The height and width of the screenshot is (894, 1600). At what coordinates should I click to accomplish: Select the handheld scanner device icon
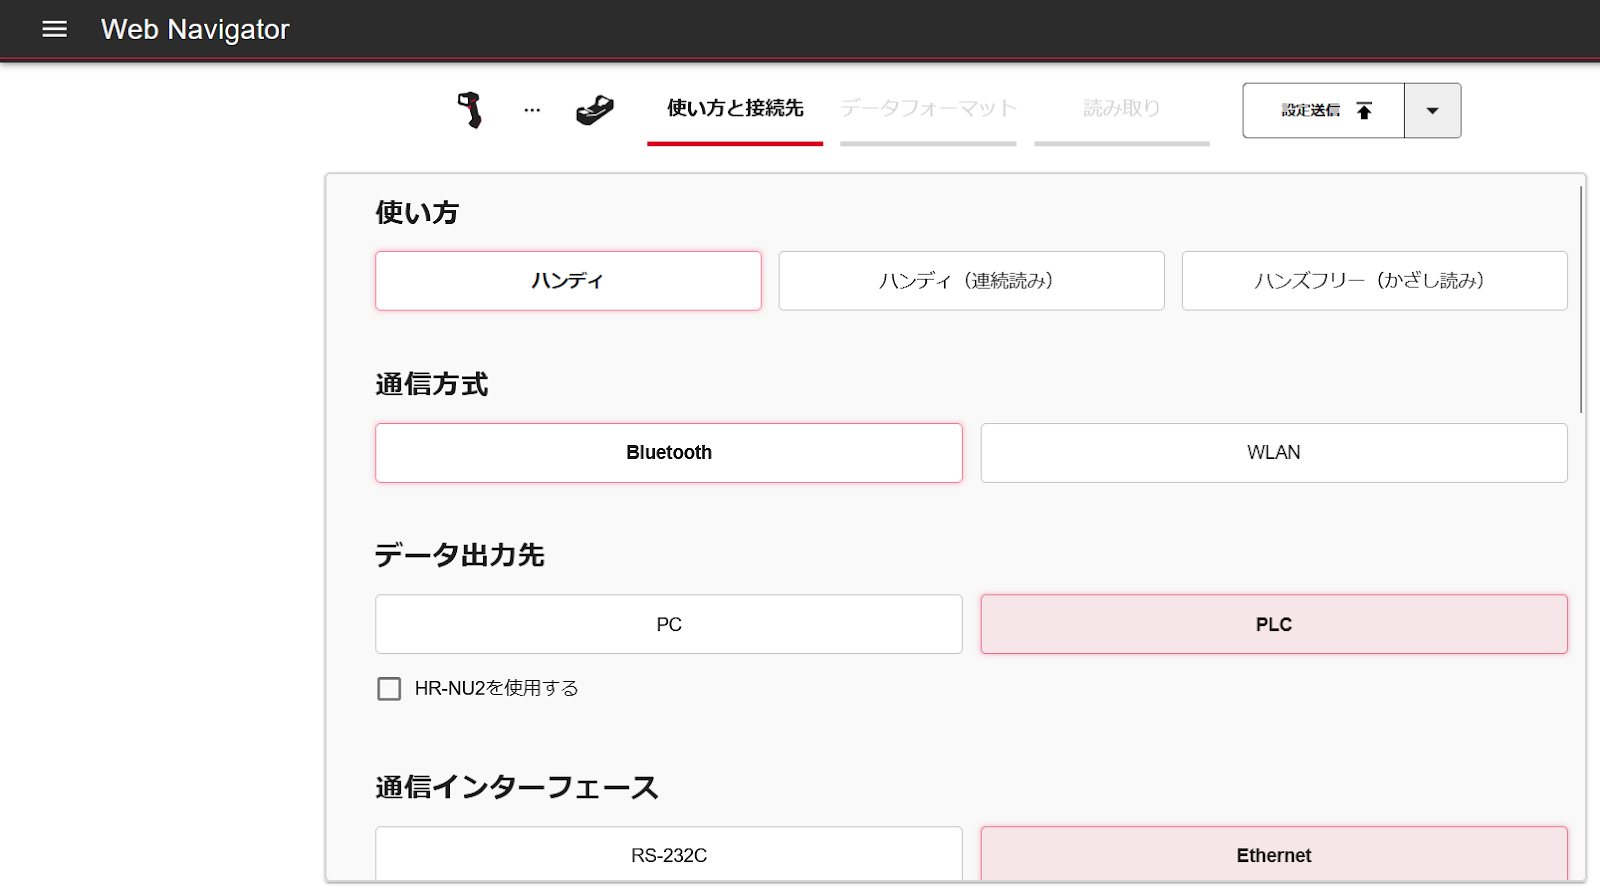[x=470, y=110]
